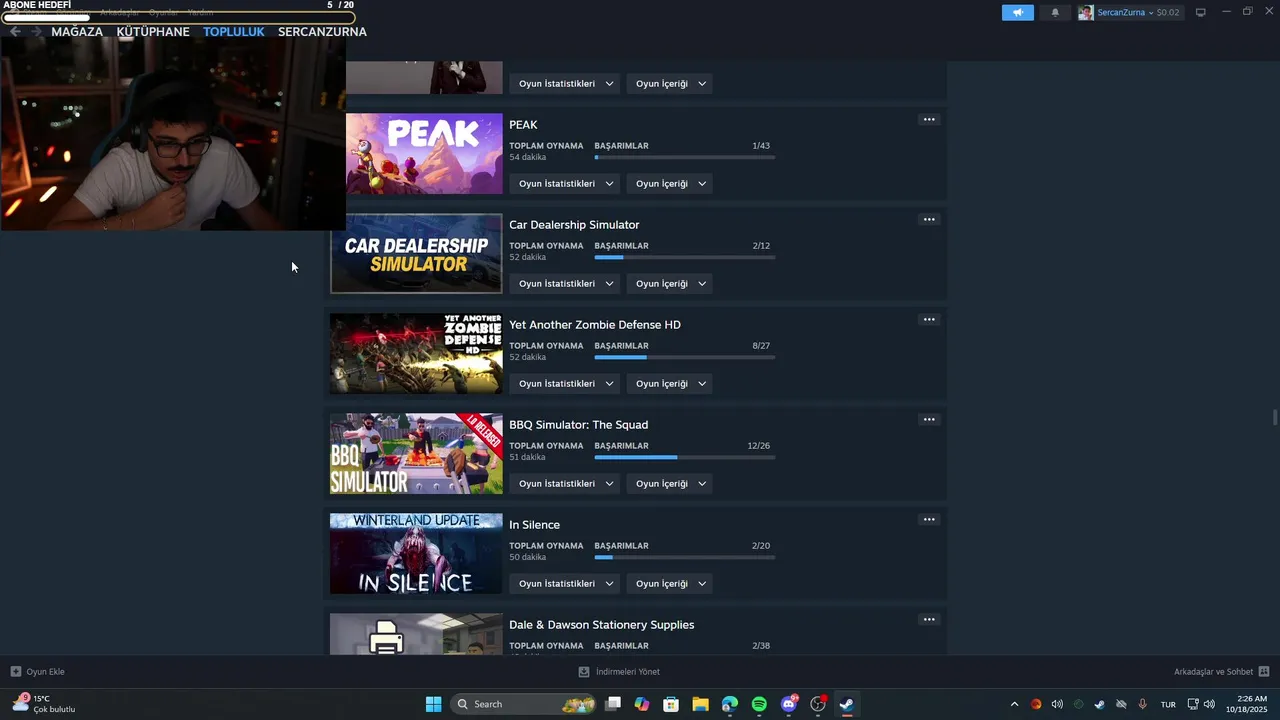The image size is (1280, 720).
Task: Click PEAK game thumbnail
Action: (424, 153)
